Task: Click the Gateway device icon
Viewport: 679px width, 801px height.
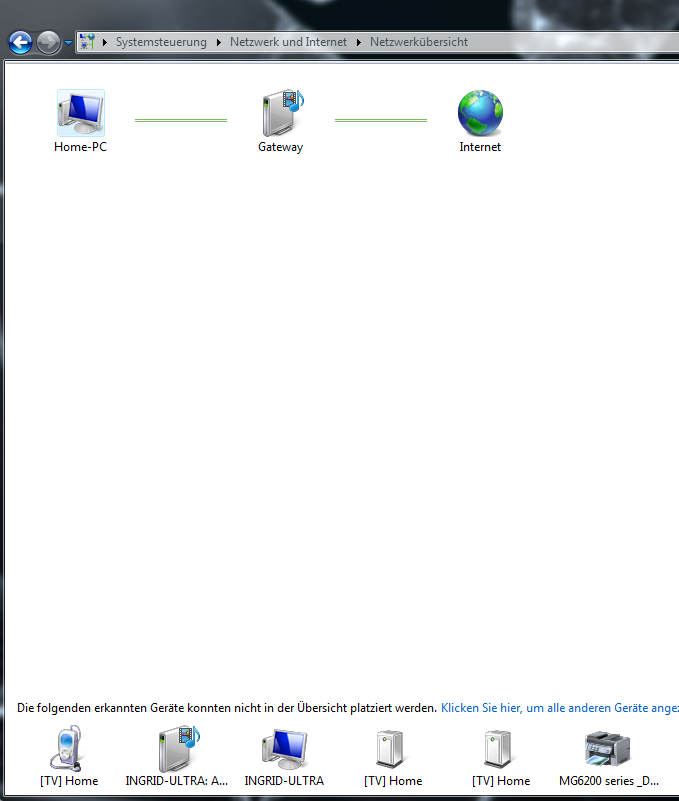Action: point(281,113)
